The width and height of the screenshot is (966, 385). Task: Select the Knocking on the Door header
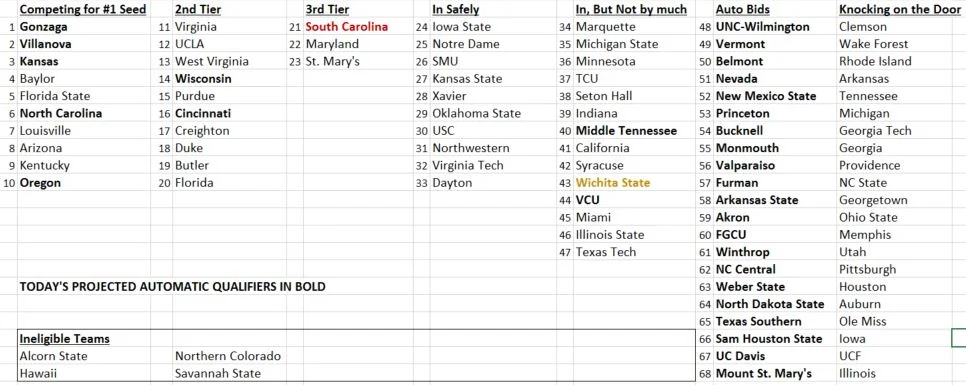(900, 9)
